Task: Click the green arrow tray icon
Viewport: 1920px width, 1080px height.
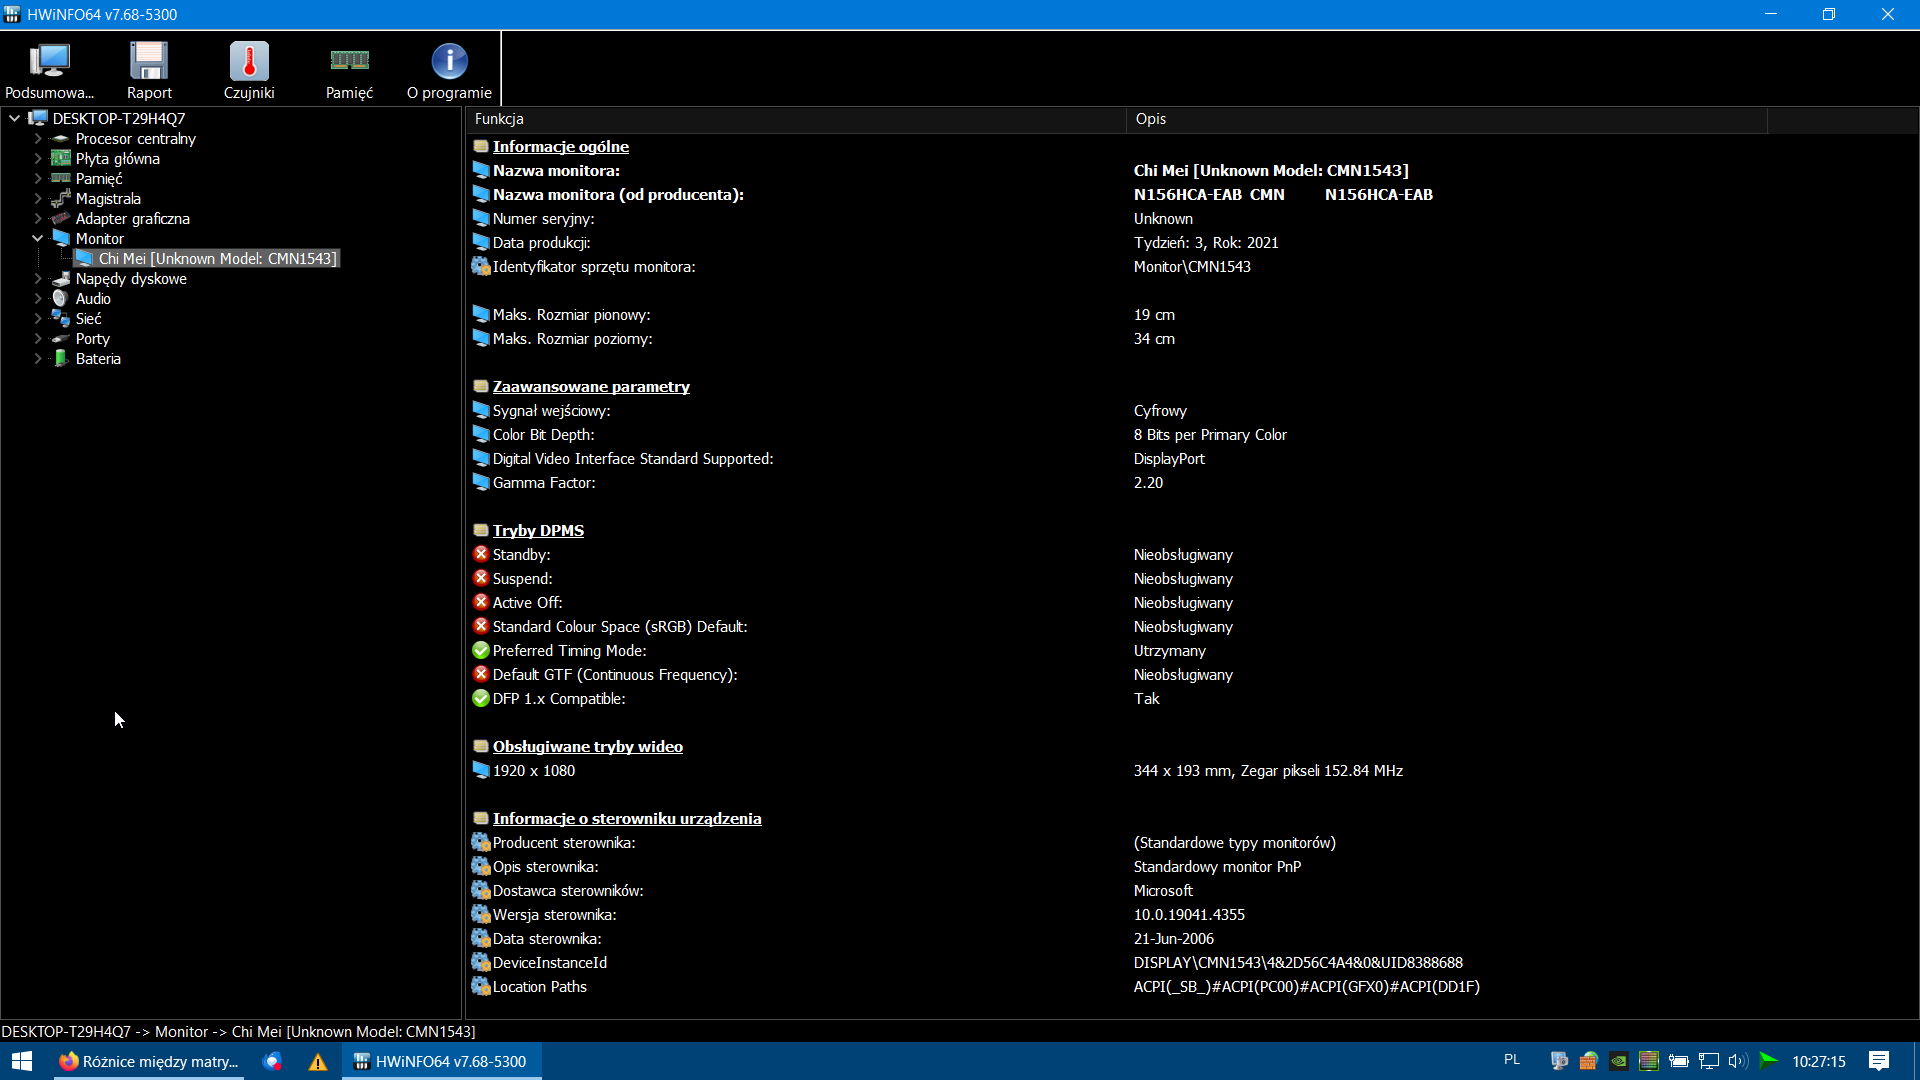Action: (x=1768, y=1060)
